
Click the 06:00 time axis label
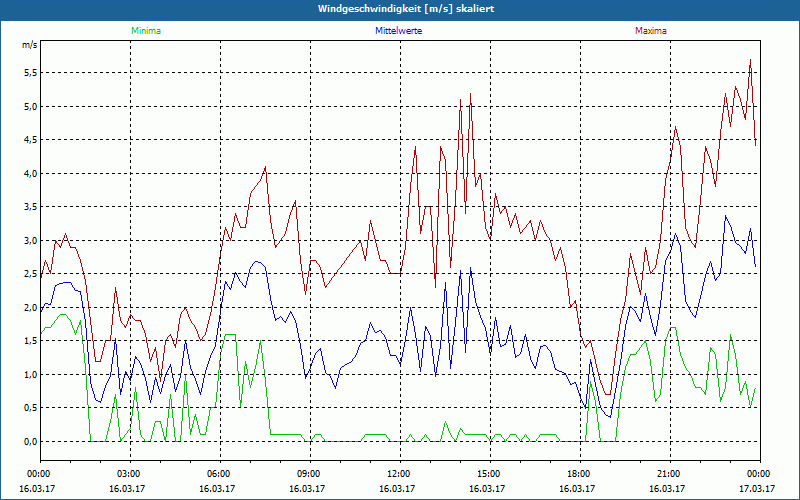(x=218, y=474)
